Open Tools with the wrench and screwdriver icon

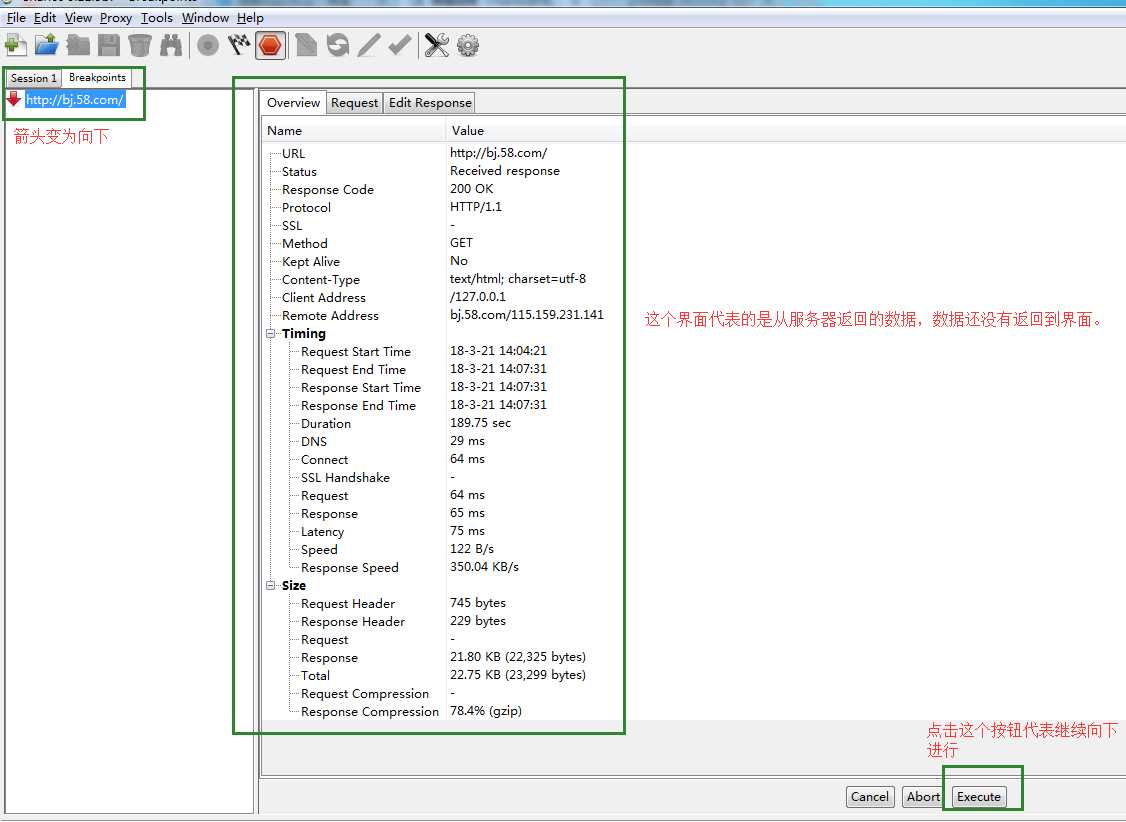pos(436,45)
